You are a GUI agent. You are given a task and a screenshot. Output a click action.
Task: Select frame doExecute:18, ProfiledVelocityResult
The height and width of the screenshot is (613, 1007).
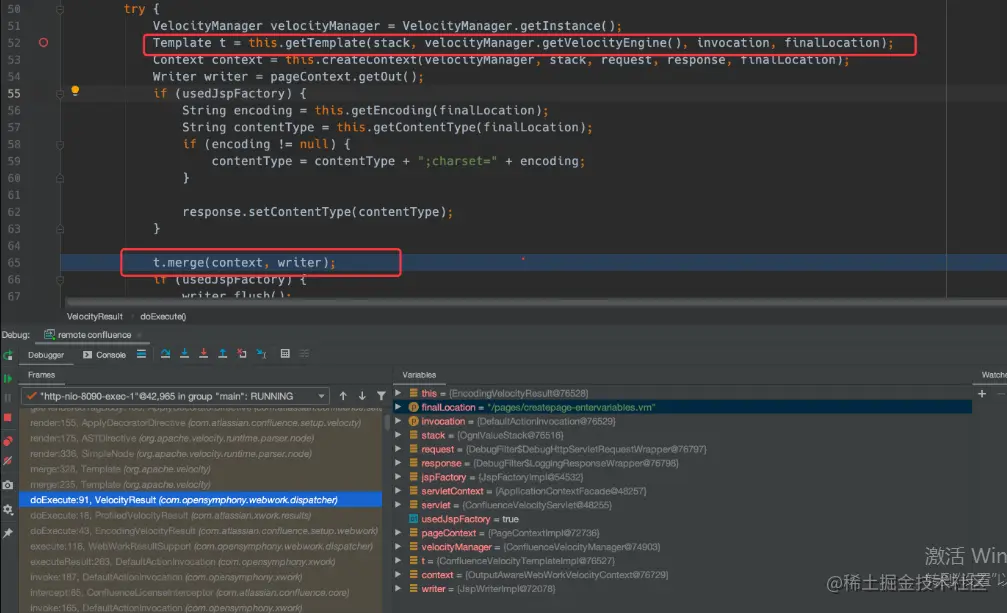click(x=200, y=515)
